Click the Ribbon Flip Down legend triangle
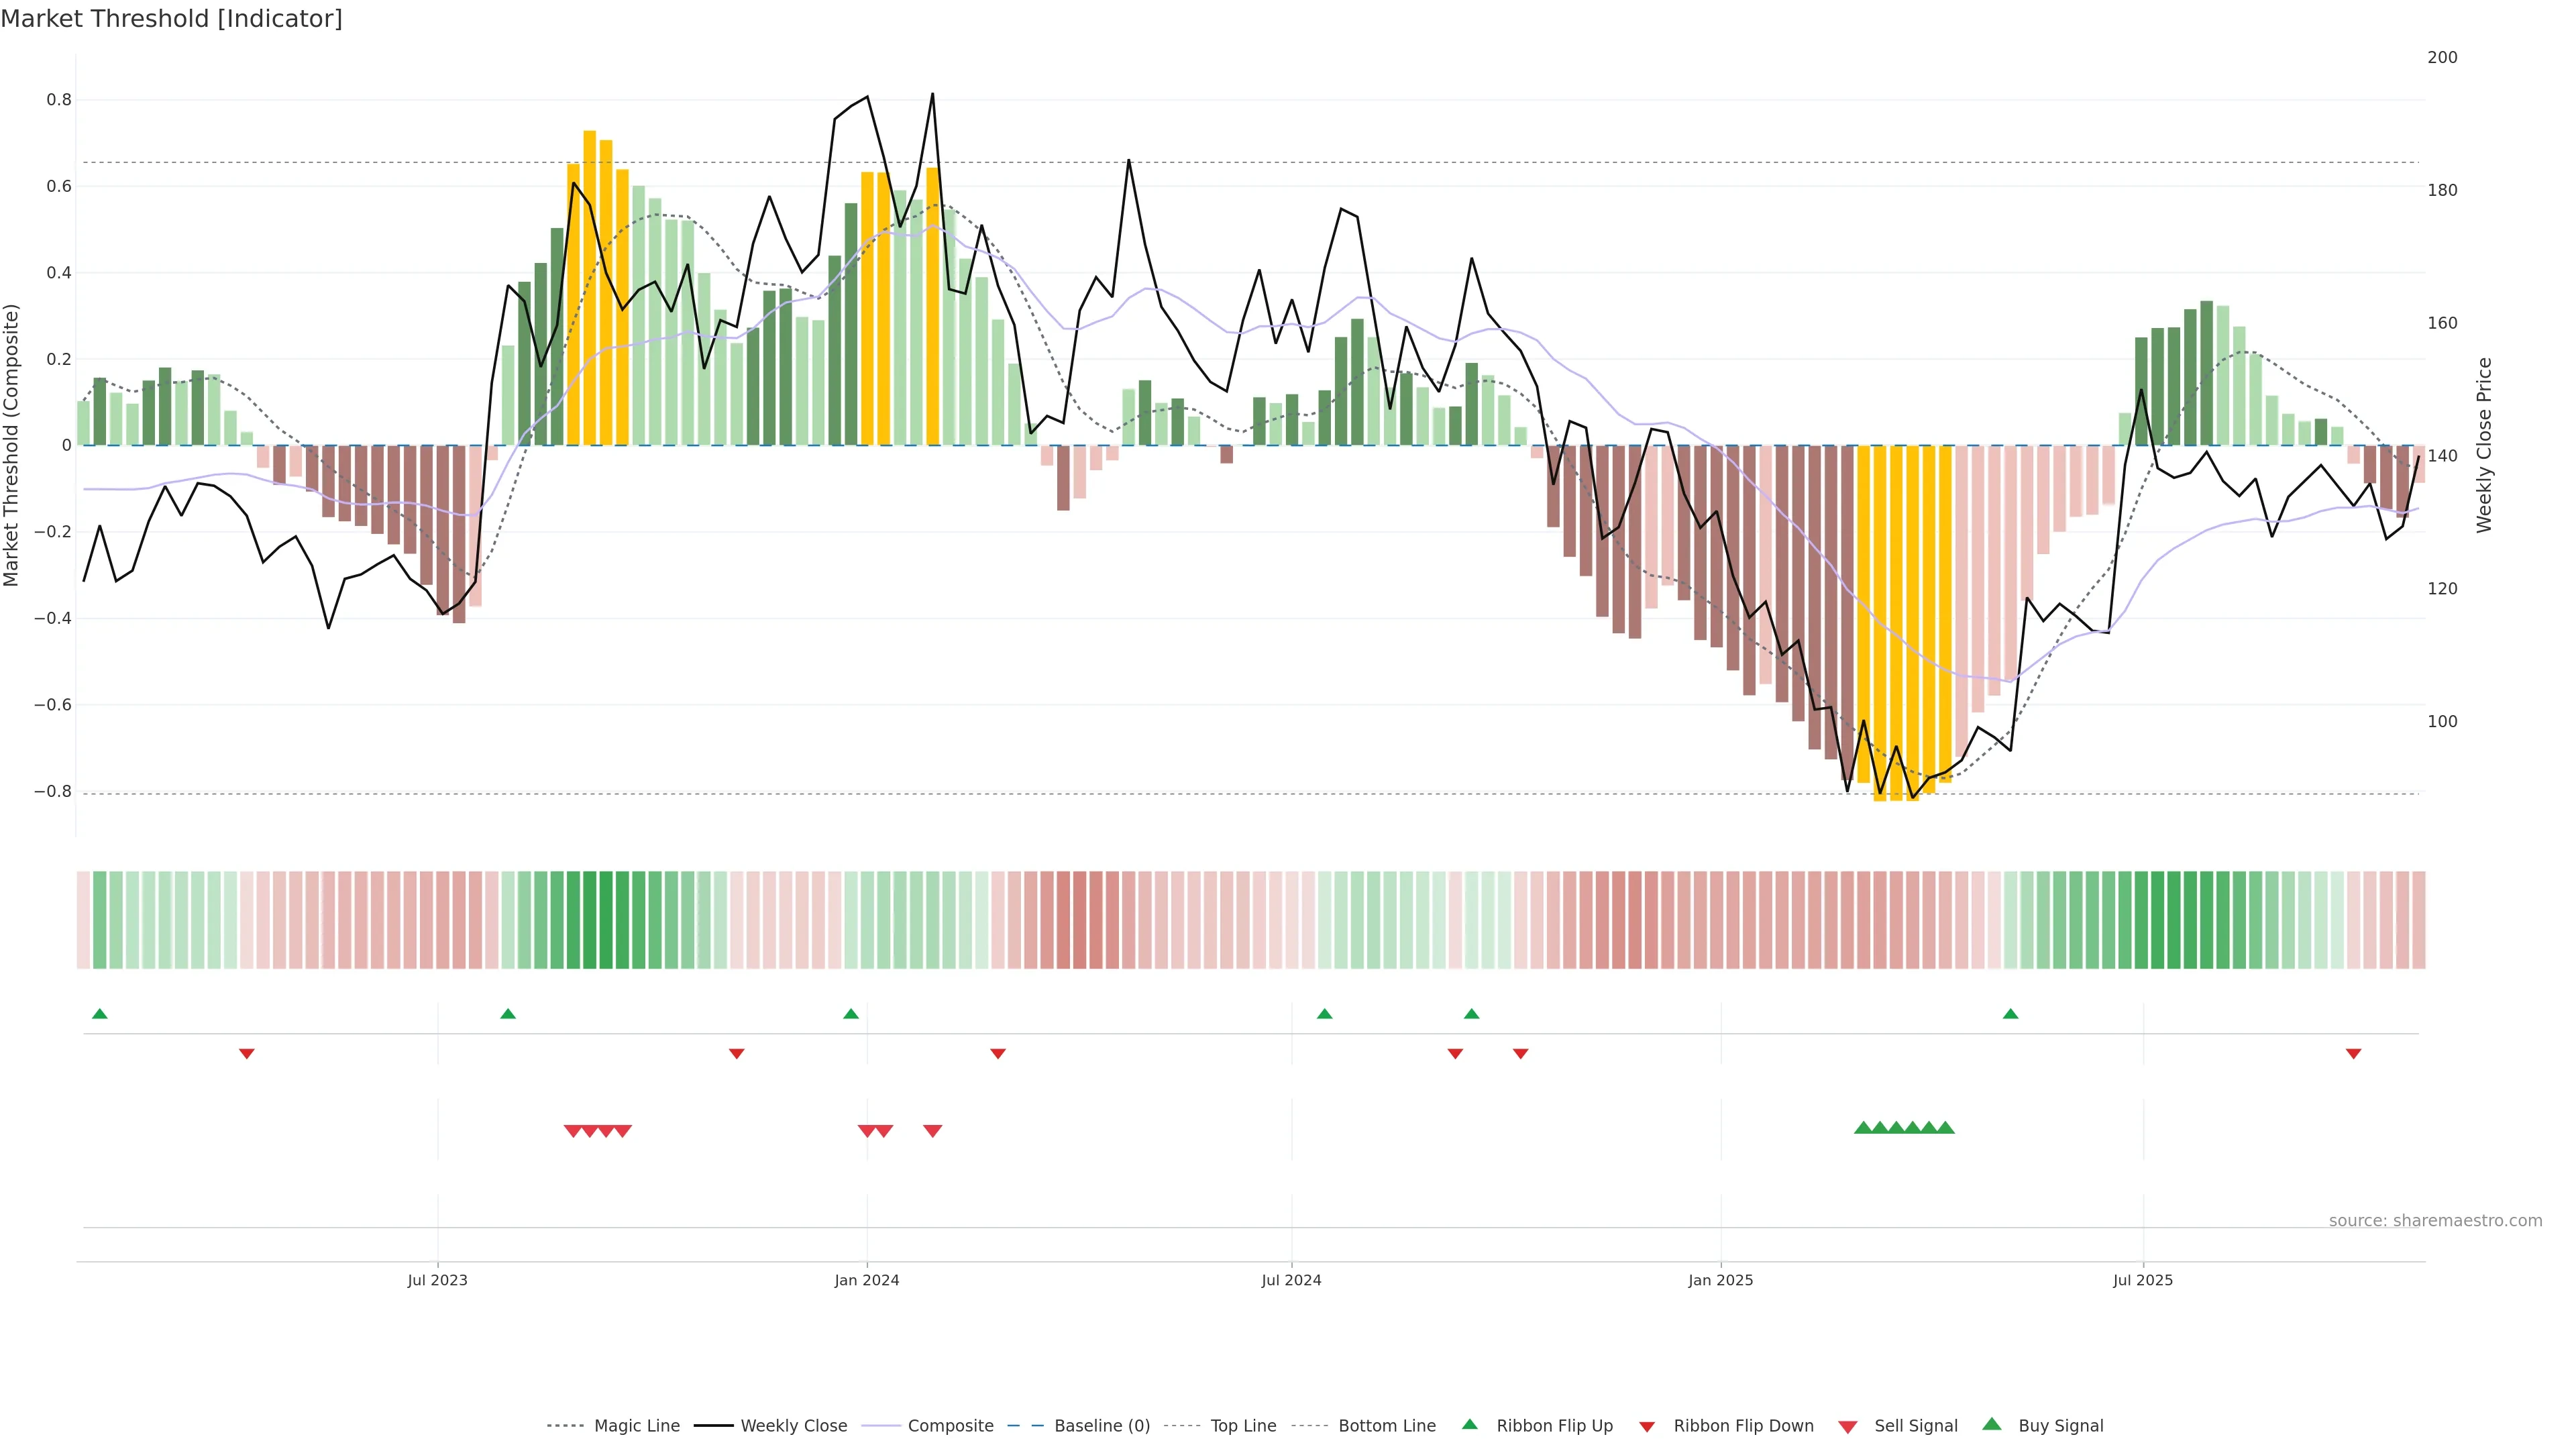2576x1449 pixels. coord(1647,1426)
